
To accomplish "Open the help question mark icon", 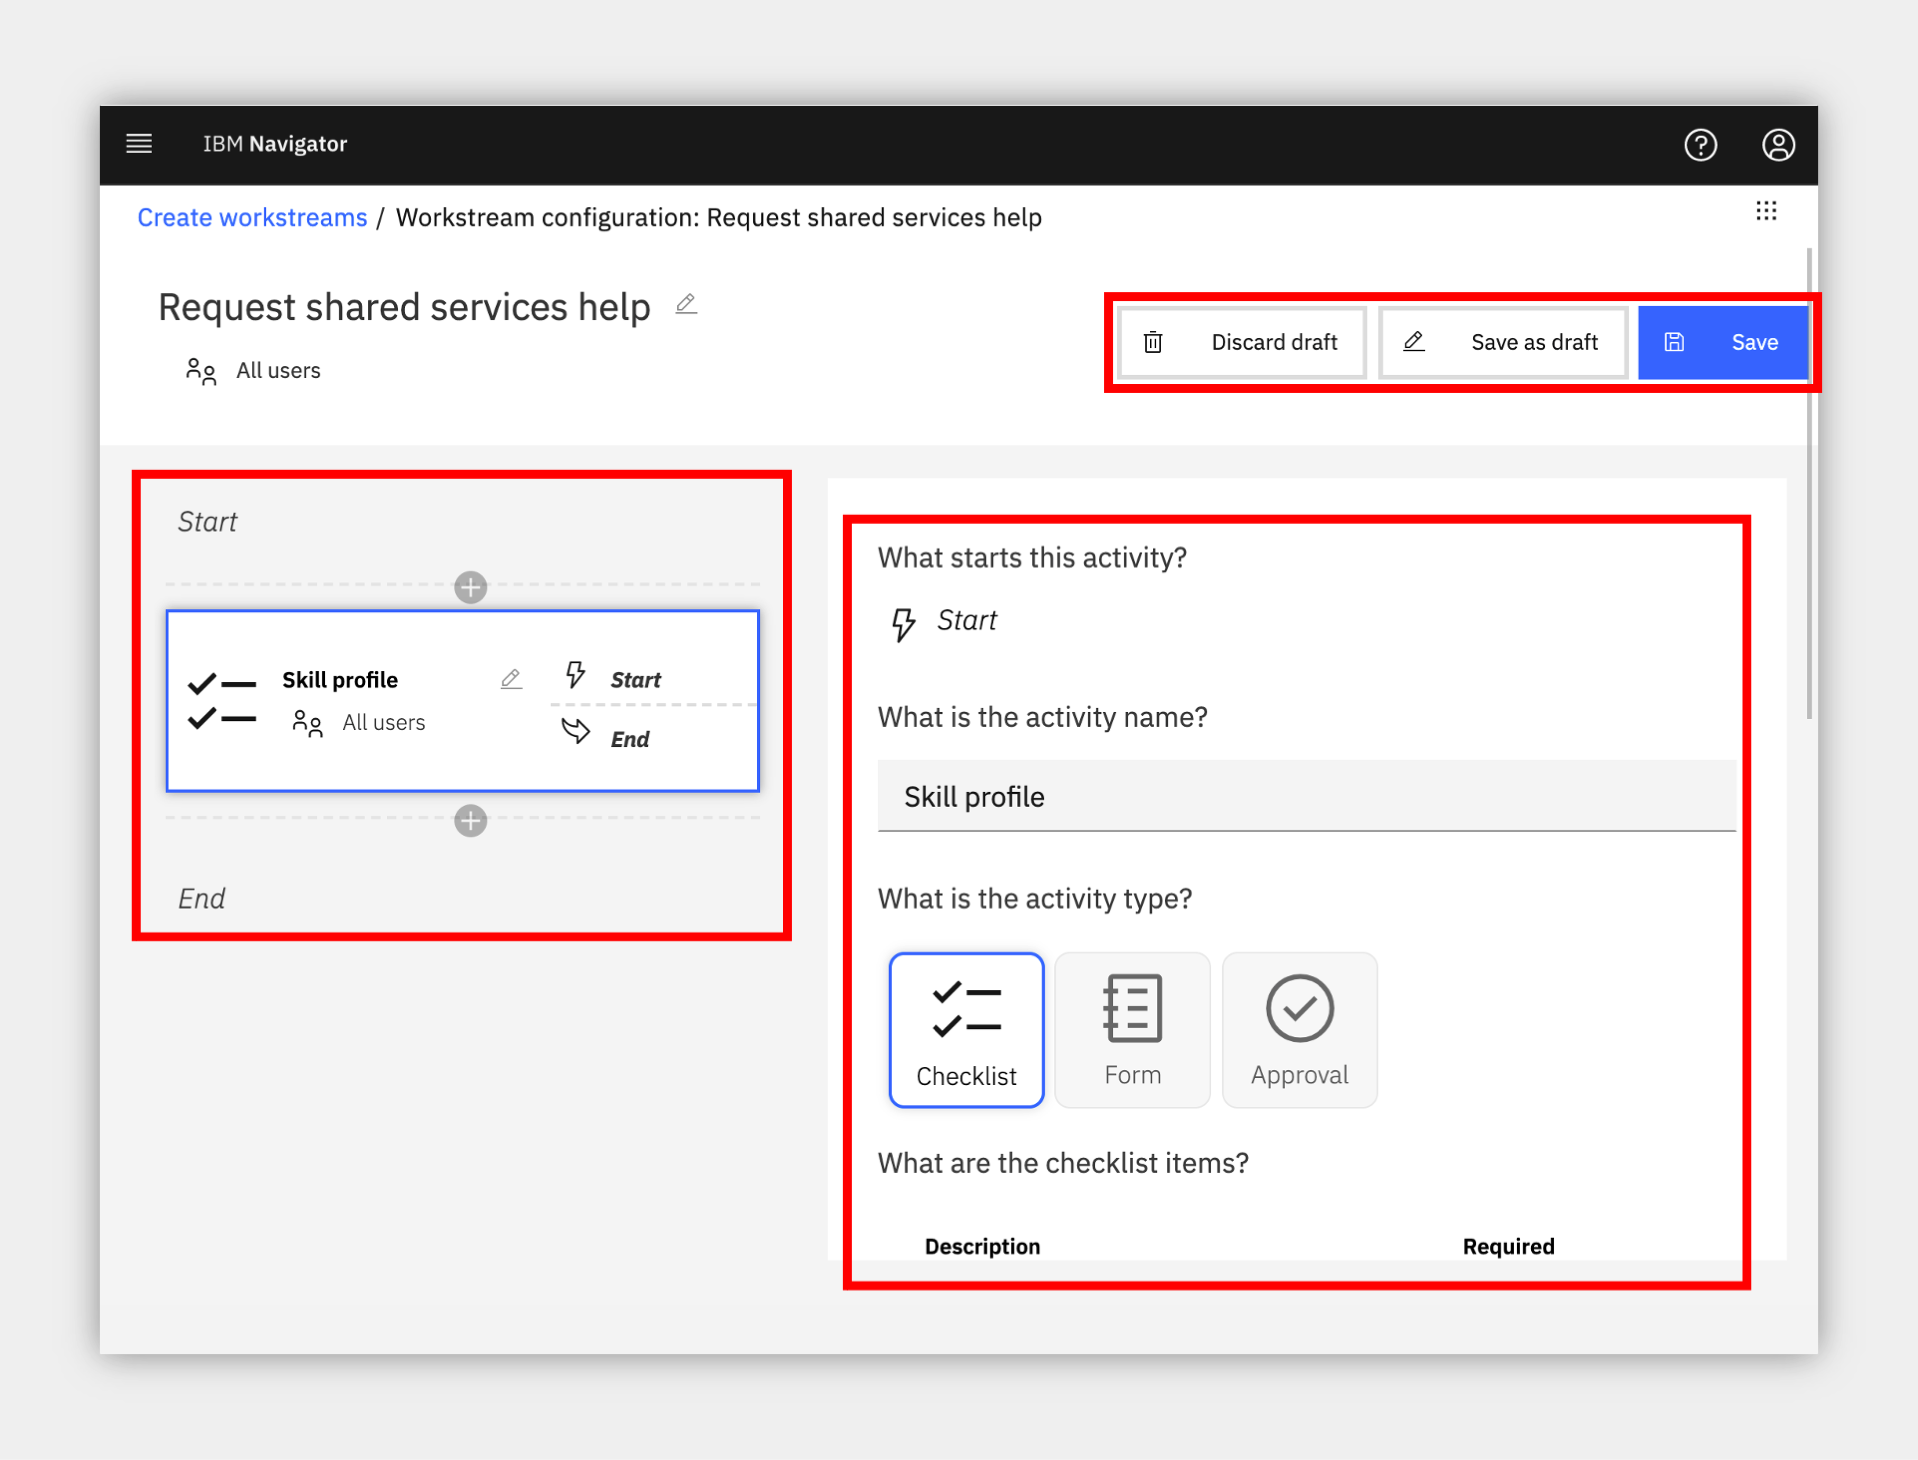I will point(1700,145).
